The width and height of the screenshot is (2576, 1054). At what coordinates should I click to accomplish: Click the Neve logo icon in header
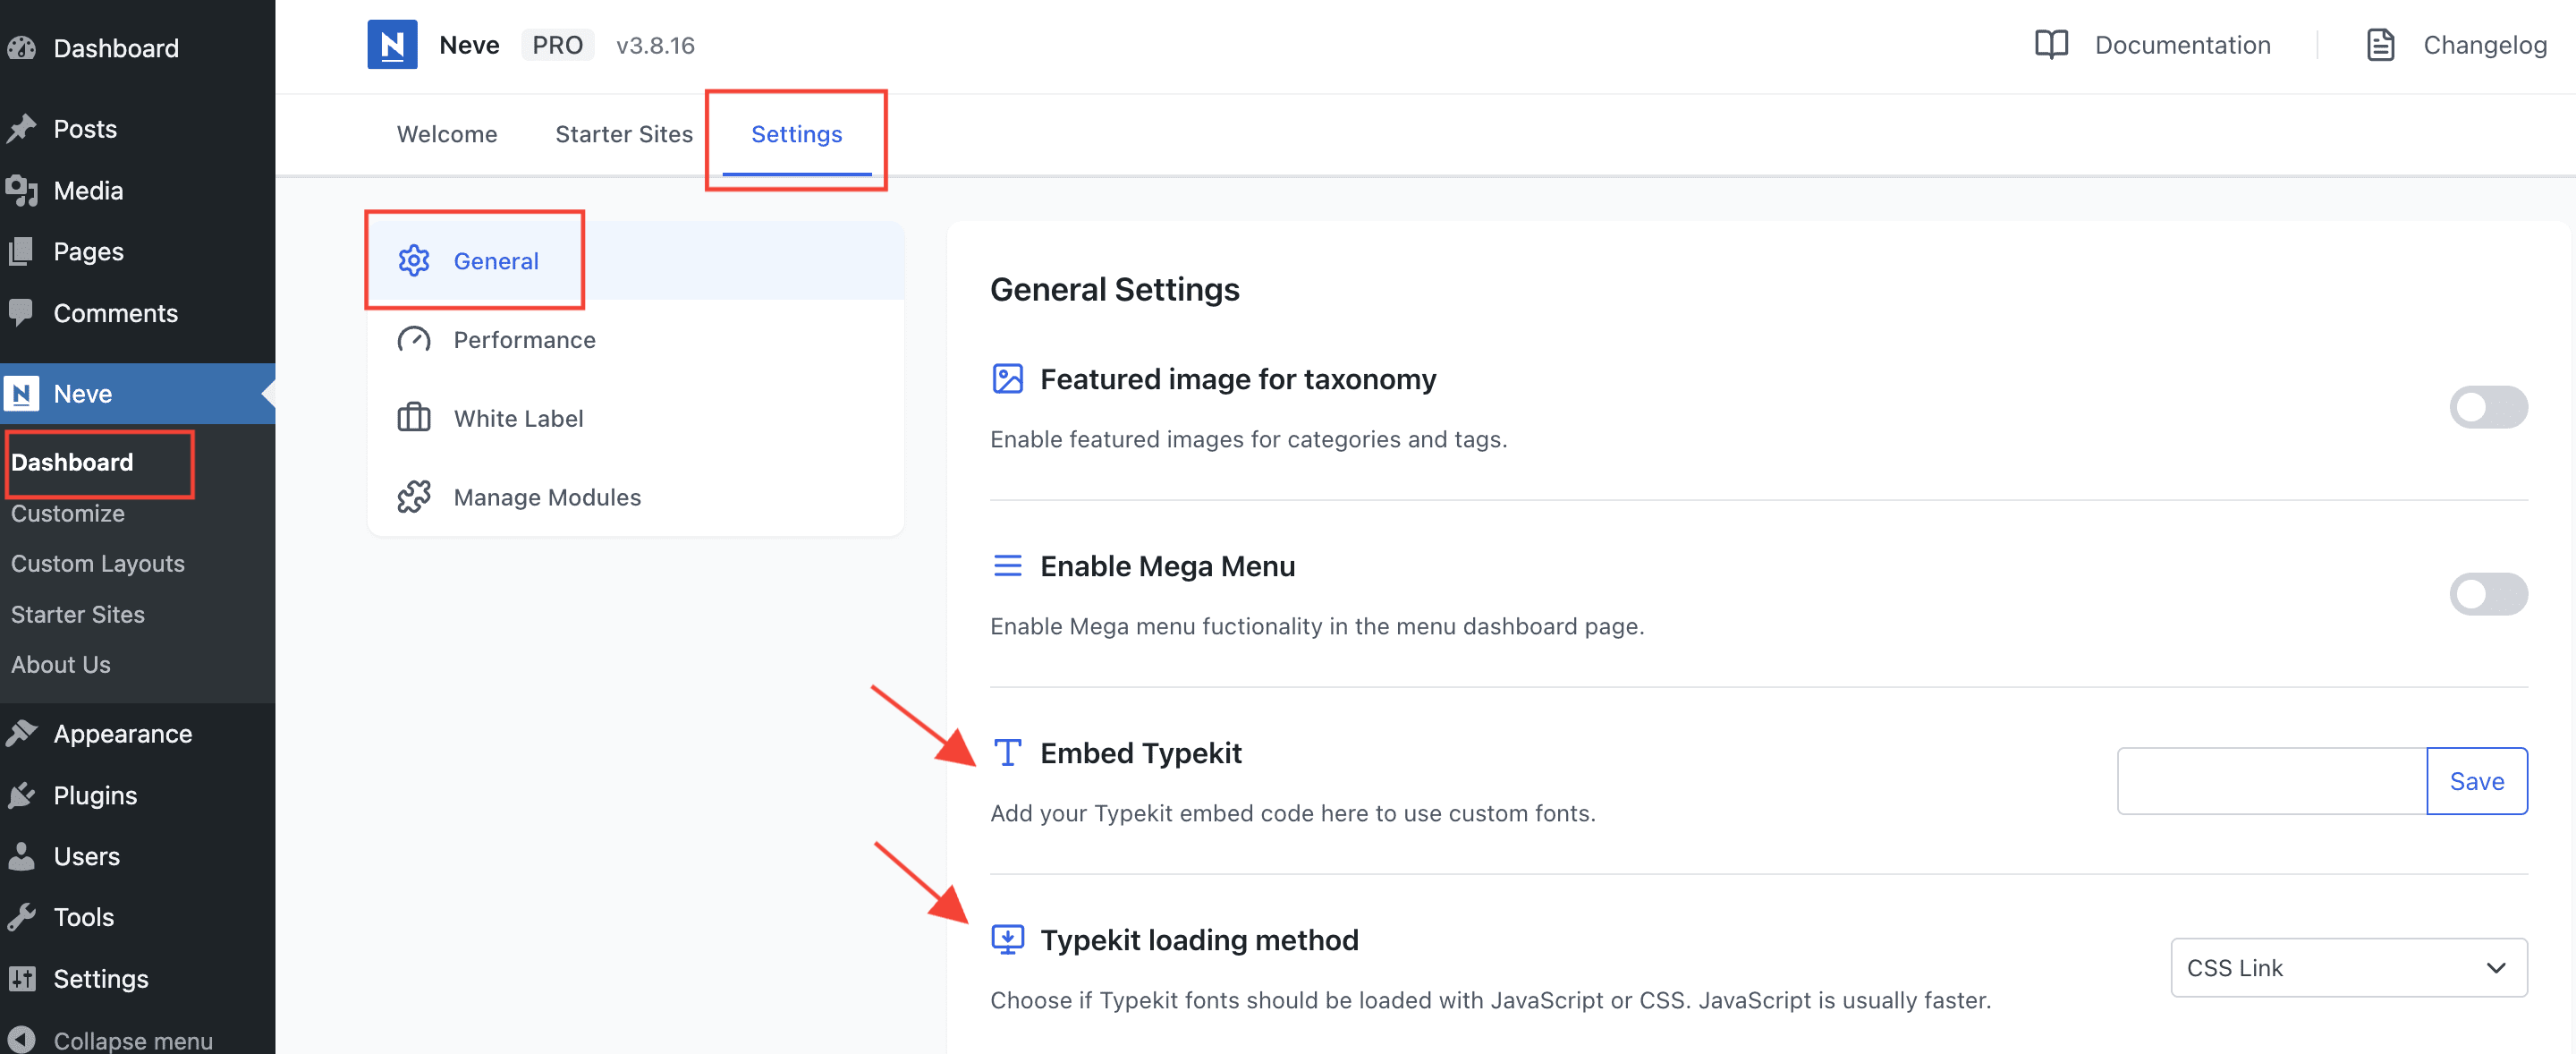coord(392,45)
